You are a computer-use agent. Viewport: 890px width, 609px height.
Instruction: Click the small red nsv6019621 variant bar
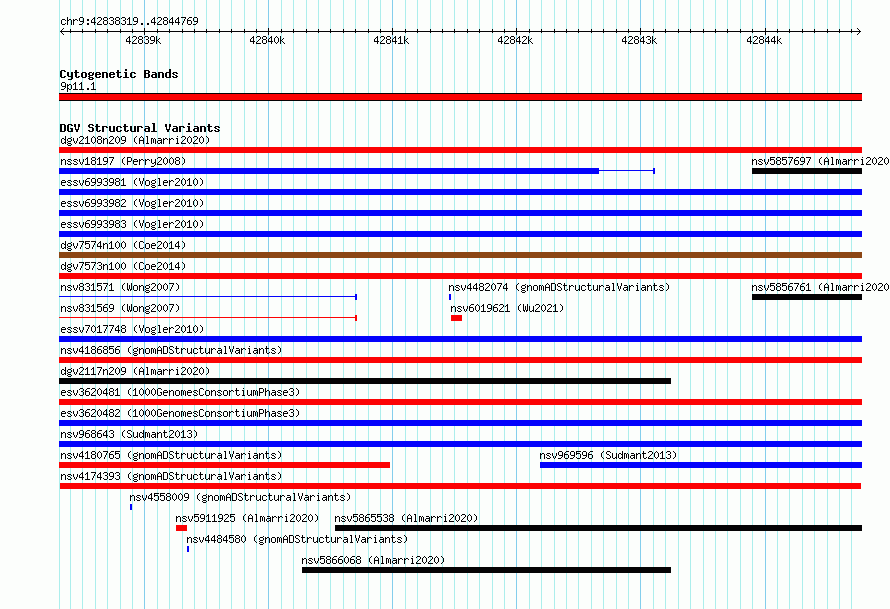click(456, 318)
